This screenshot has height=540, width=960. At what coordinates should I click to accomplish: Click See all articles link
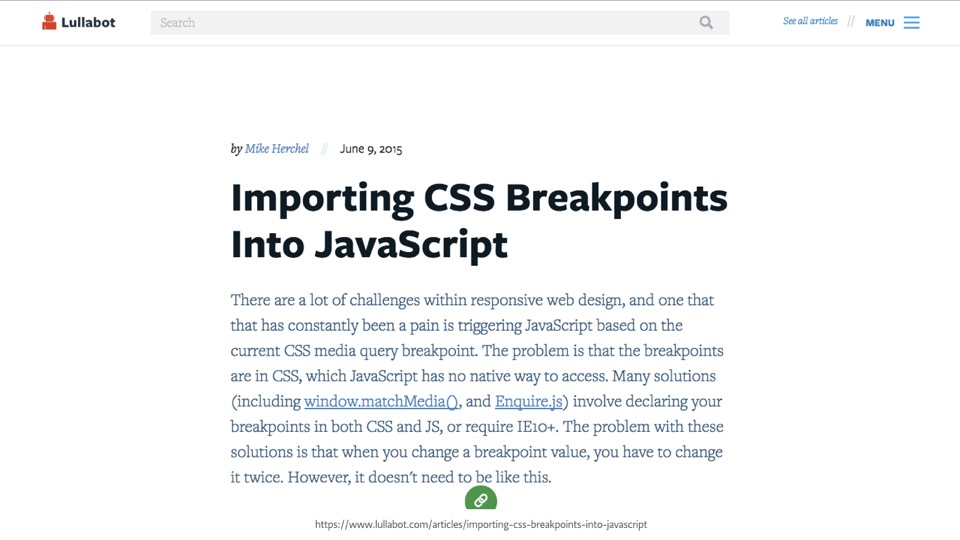click(x=810, y=21)
